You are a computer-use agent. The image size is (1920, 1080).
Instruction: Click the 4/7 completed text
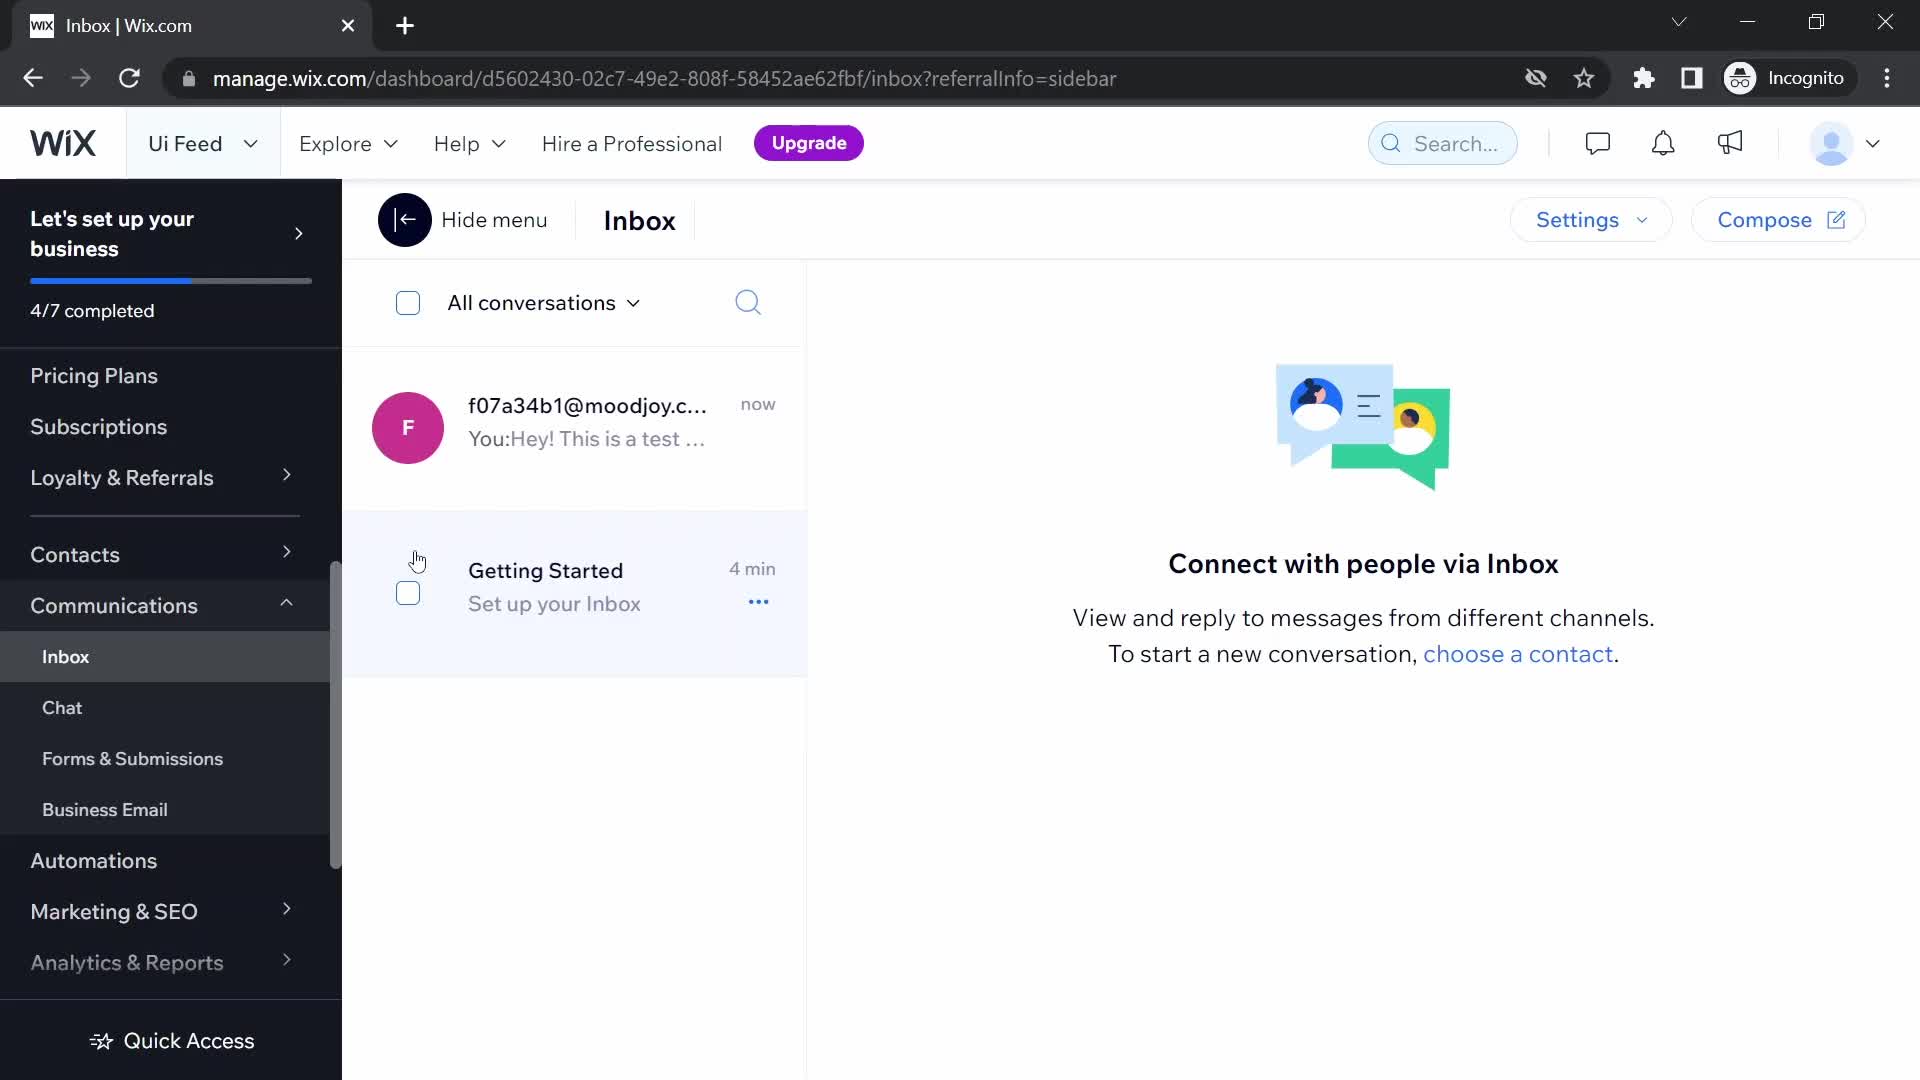[x=92, y=311]
